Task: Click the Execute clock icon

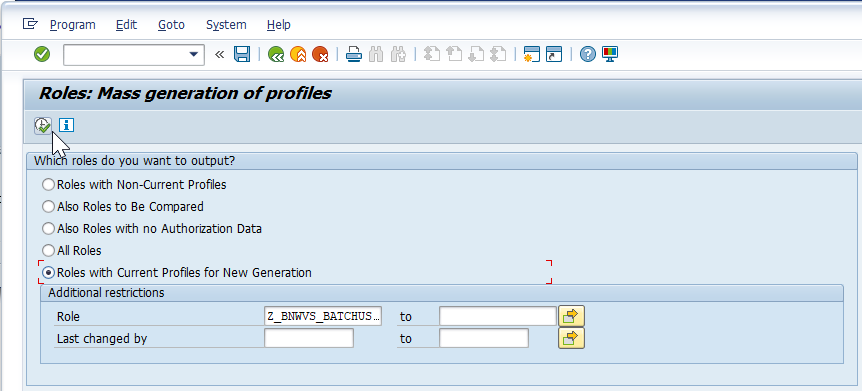Action: pyautogui.click(x=43, y=125)
